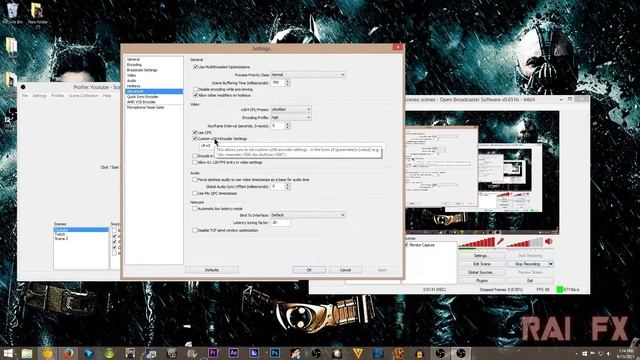Click the Latency tuning factor input field
640x360 pixels.
pos(280,223)
